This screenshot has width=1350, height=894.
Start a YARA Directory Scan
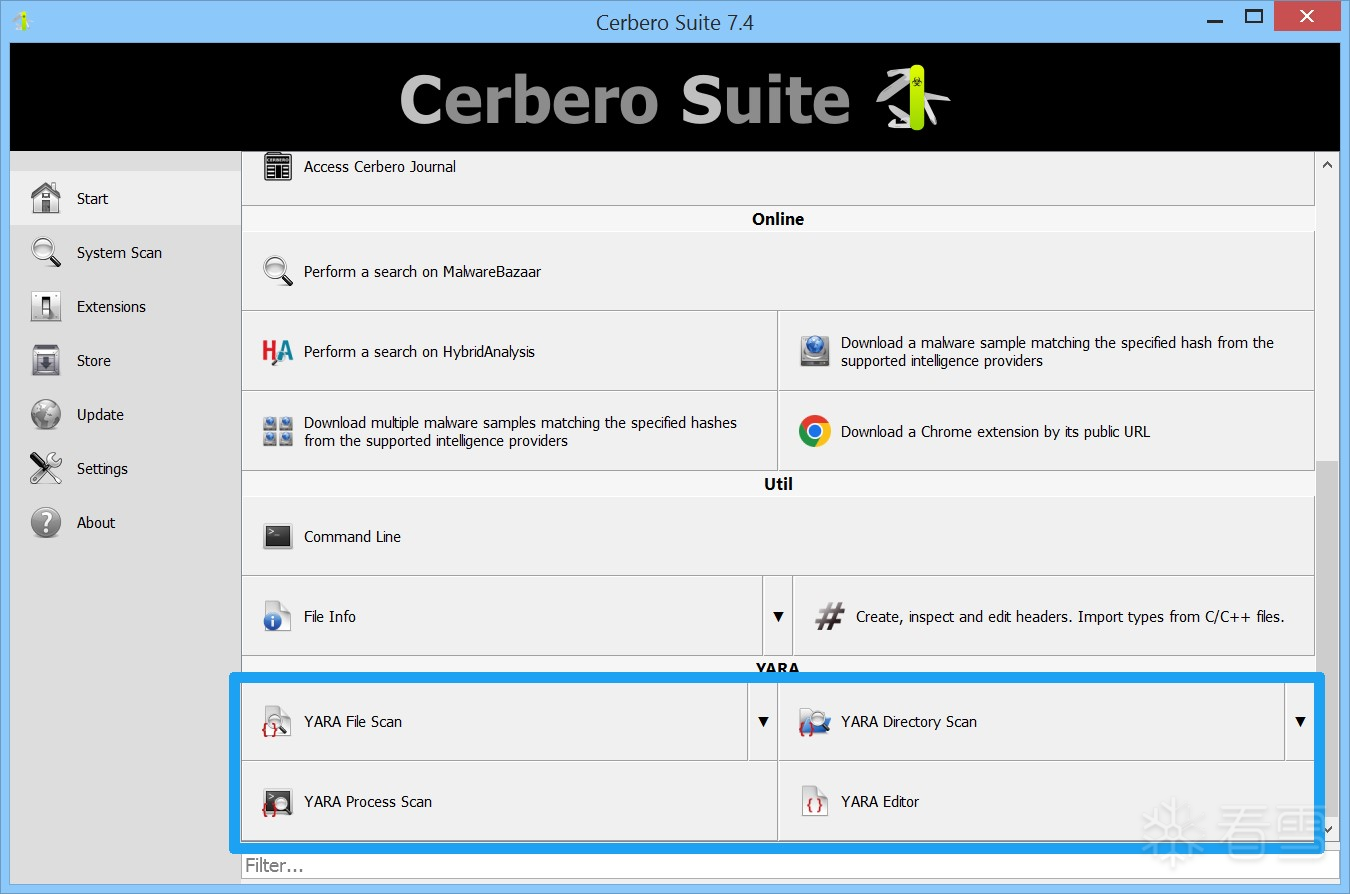(1031, 721)
